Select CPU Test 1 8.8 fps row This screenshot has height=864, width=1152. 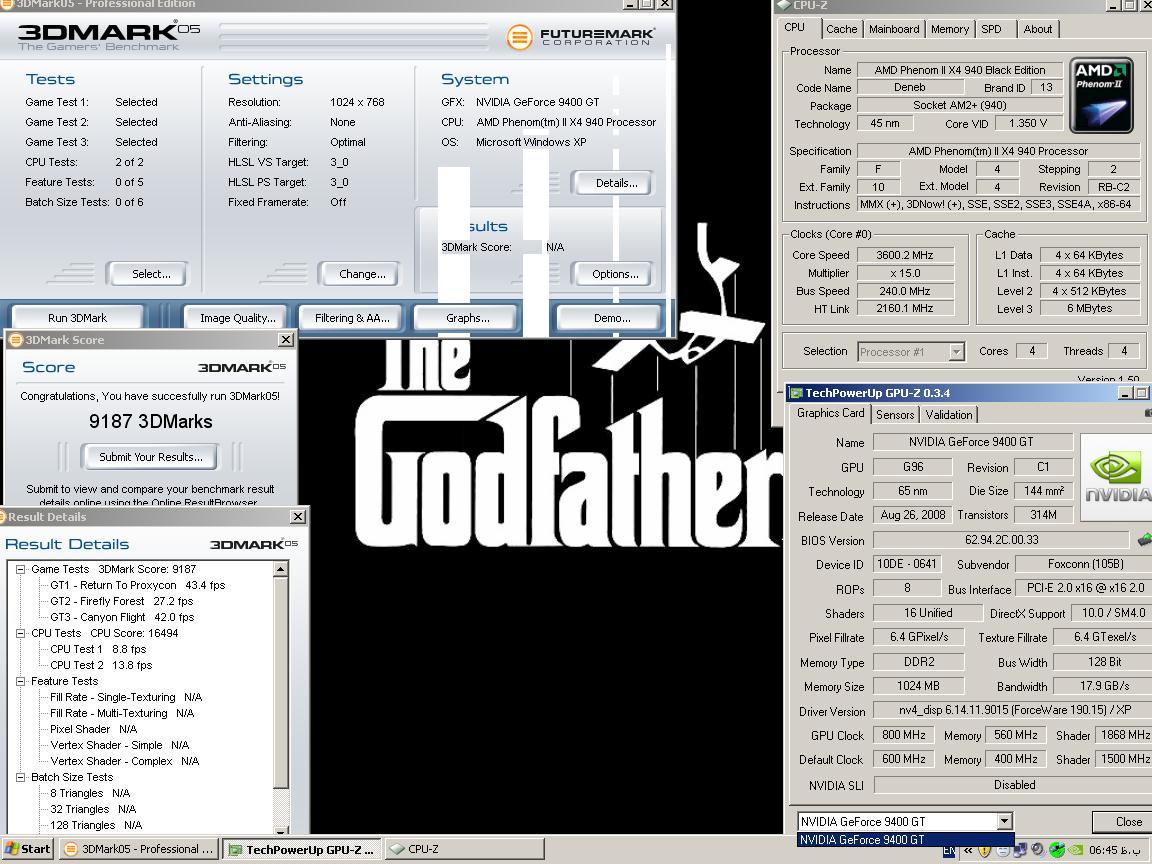click(x=98, y=649)
